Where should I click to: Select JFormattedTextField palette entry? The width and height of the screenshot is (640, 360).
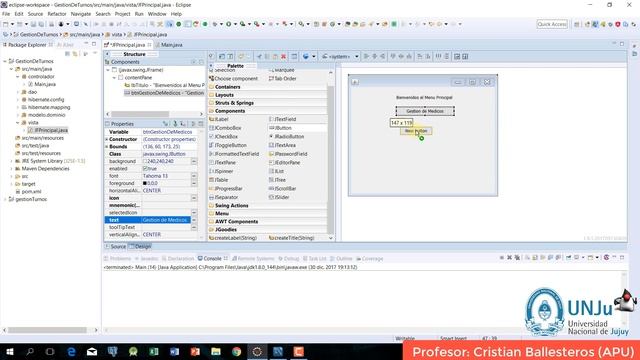pos(234,154)
